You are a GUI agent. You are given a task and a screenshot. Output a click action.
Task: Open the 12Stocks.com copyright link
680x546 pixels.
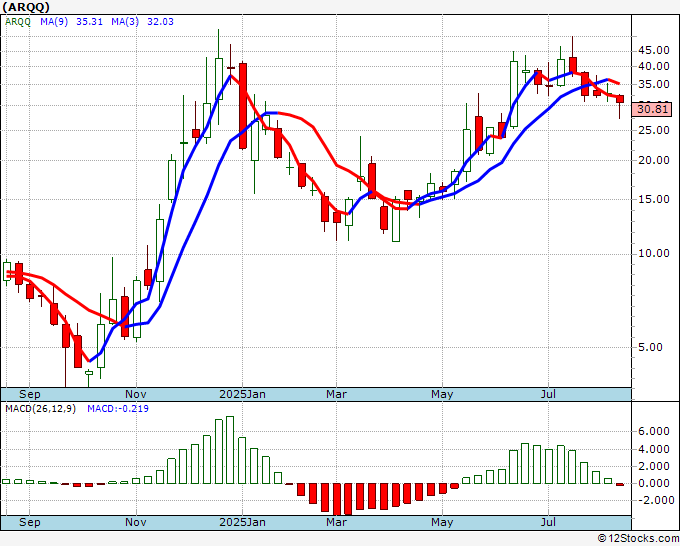tap(638, 538)
